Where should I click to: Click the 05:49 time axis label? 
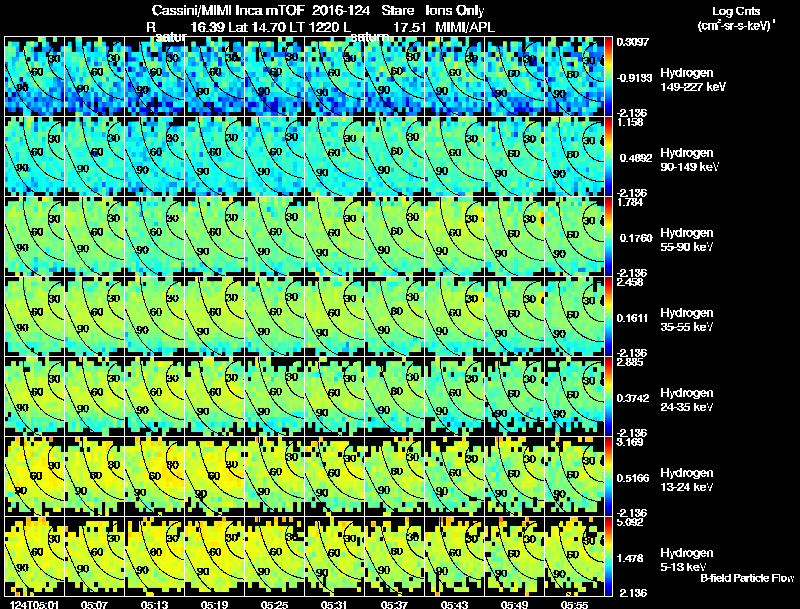[514, 604]
